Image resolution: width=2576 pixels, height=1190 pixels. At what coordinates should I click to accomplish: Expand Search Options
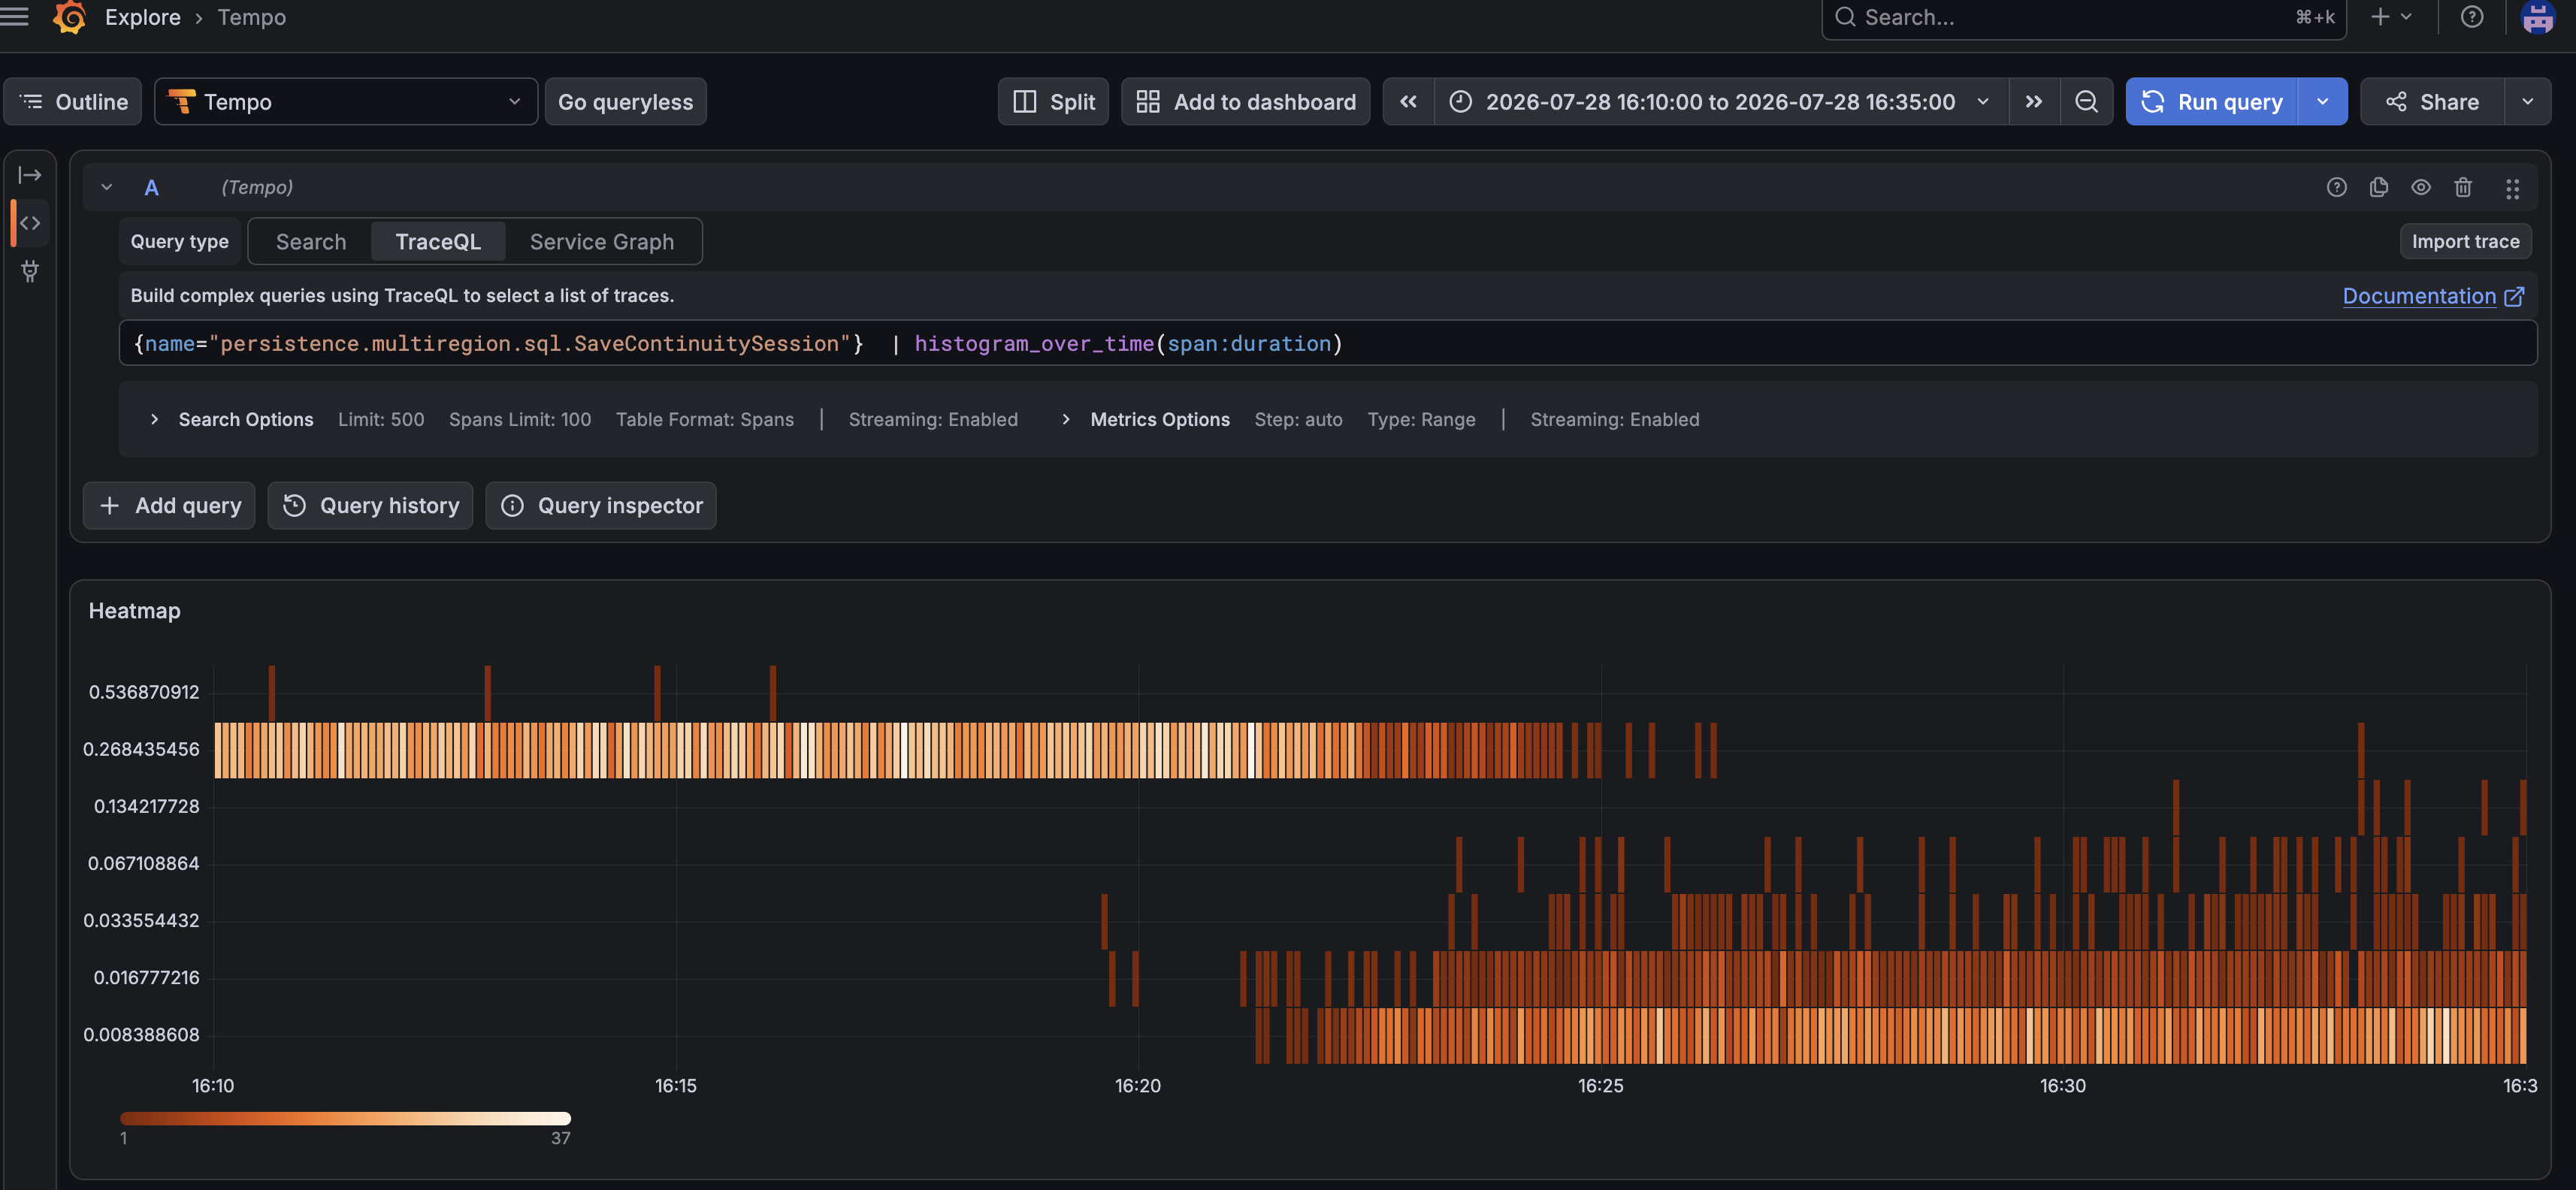(x=154, y=419)
